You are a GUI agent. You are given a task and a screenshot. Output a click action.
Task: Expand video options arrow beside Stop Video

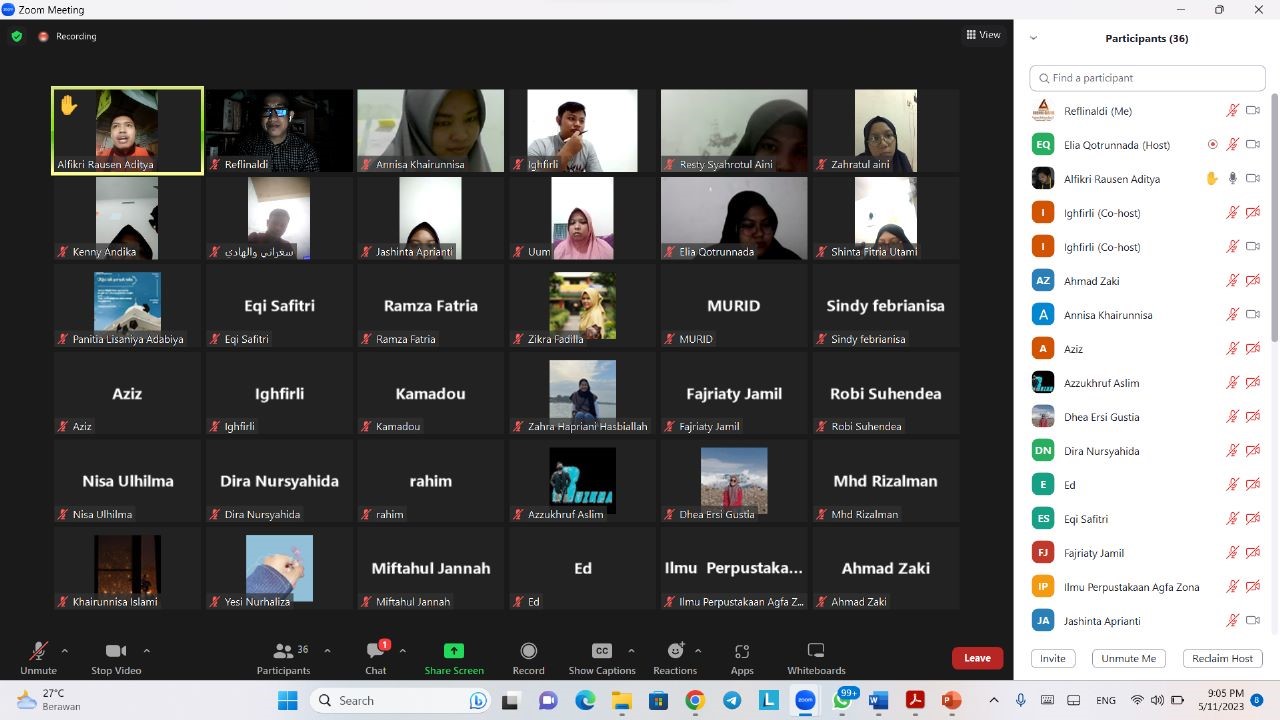[x=147, y=650]
